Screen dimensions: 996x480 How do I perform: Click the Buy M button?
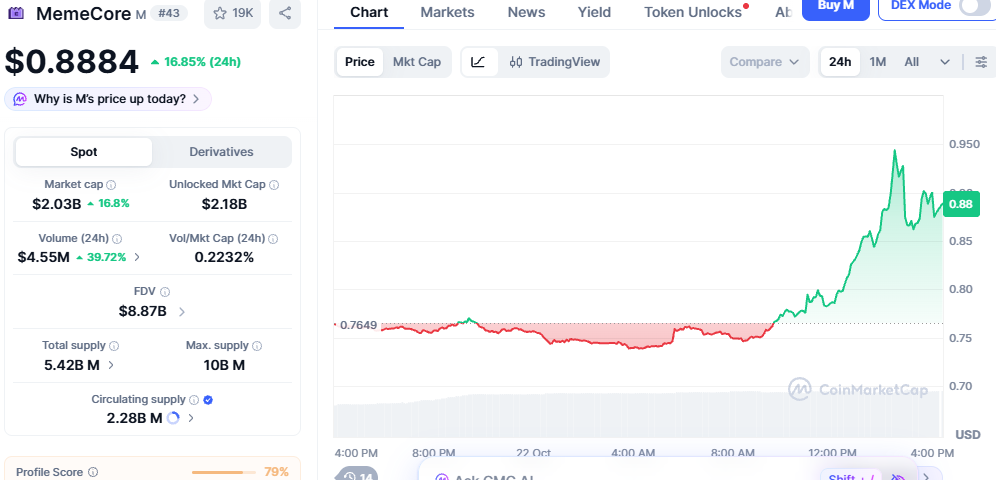click(835, 8)
